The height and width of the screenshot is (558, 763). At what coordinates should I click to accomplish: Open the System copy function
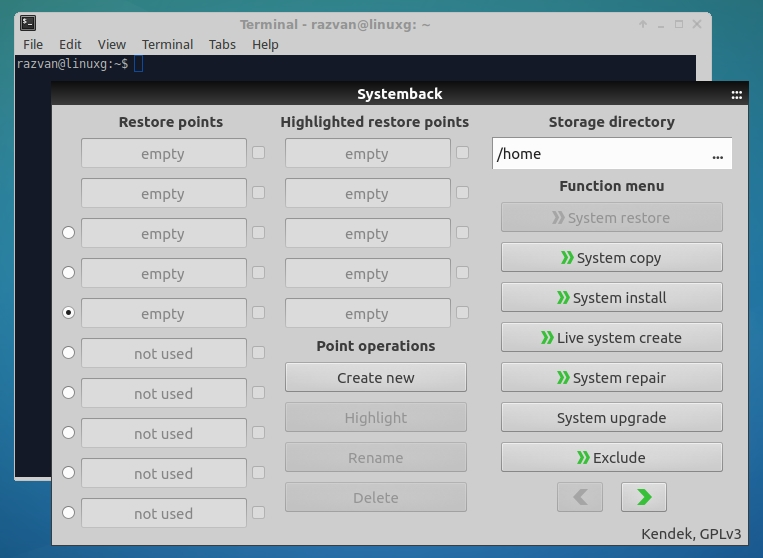coord(612,257)
